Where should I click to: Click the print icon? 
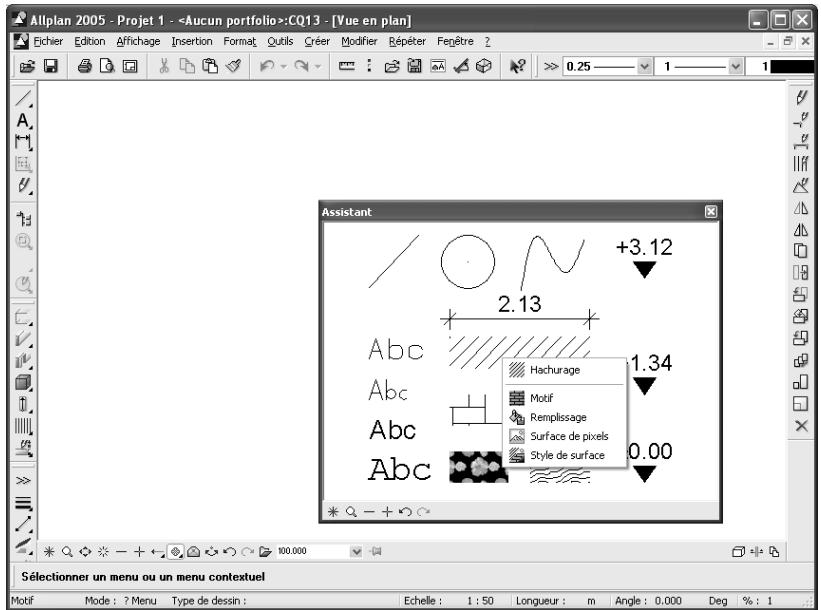click(x=84, y=66)
